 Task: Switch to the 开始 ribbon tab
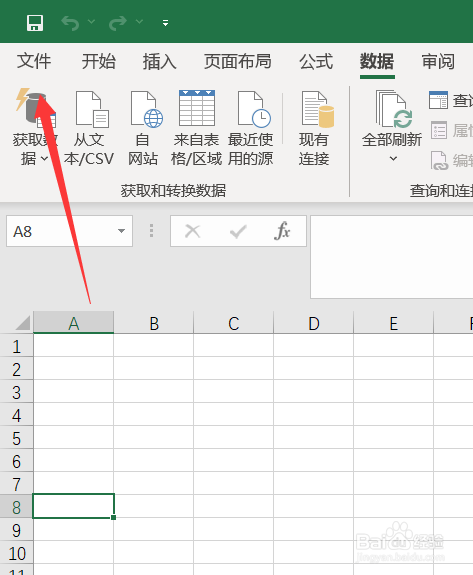pos(98,61)
